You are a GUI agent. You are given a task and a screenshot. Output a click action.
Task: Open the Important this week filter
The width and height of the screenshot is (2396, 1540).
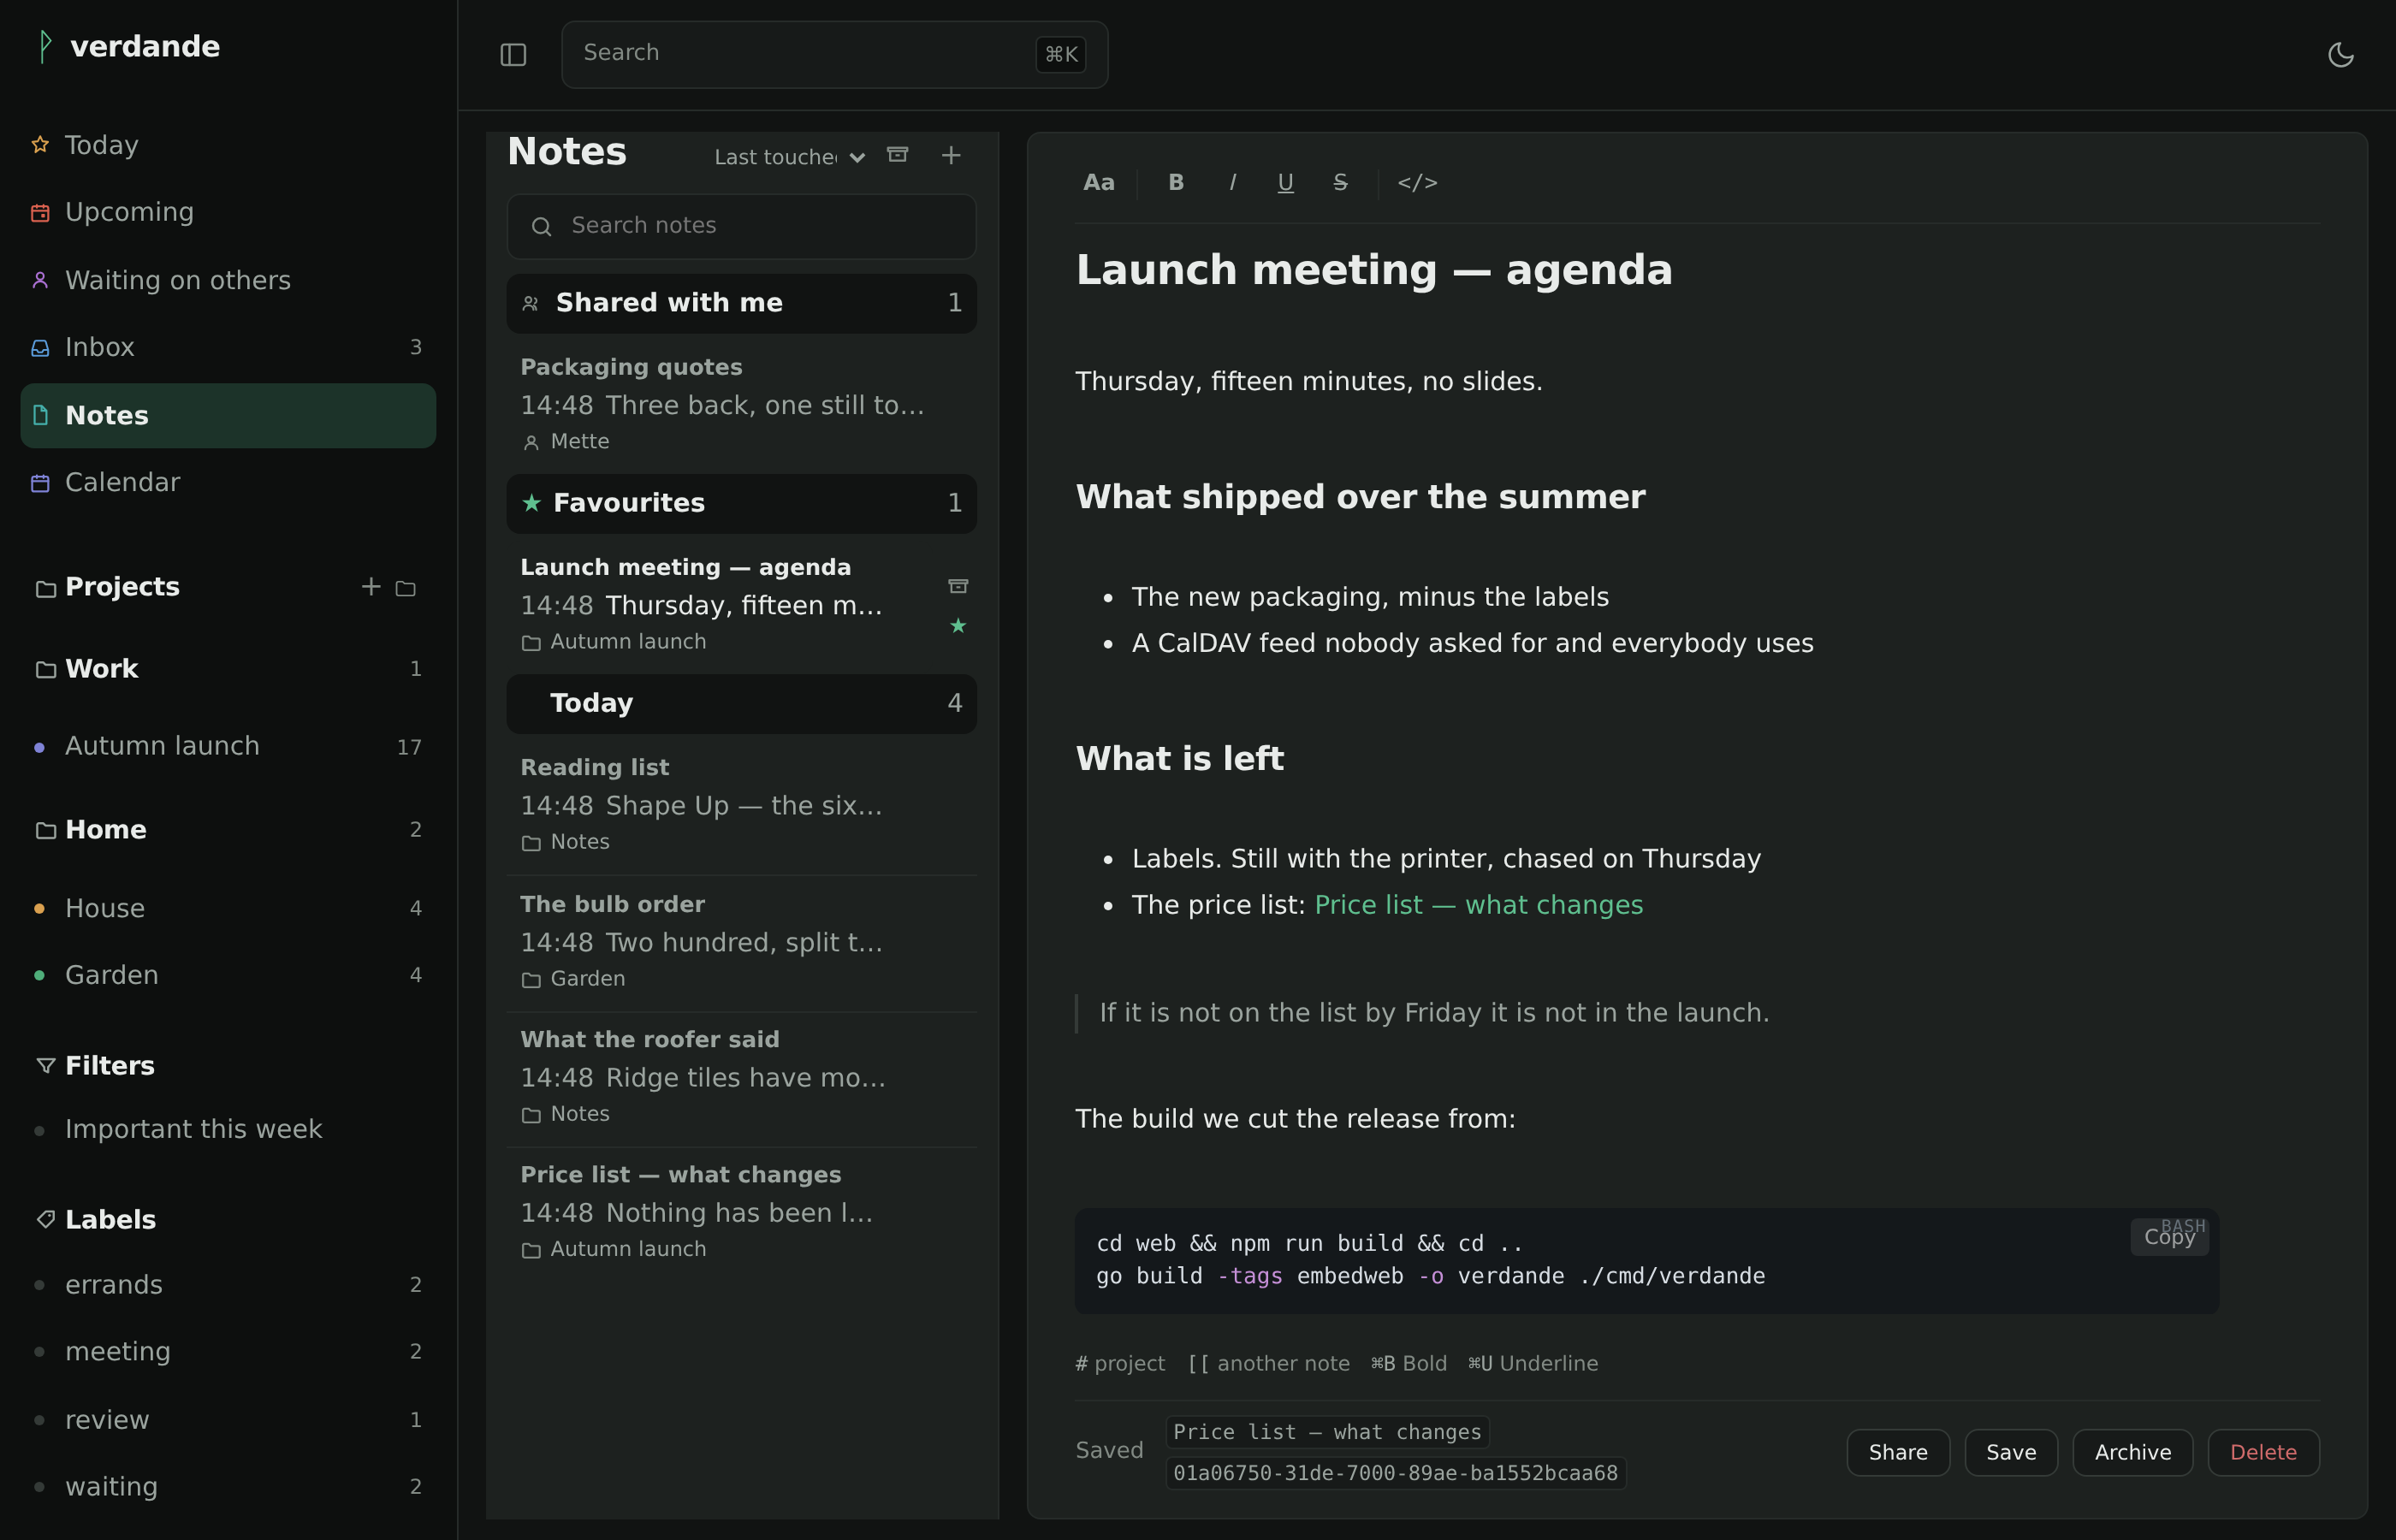click(228, 1129)
